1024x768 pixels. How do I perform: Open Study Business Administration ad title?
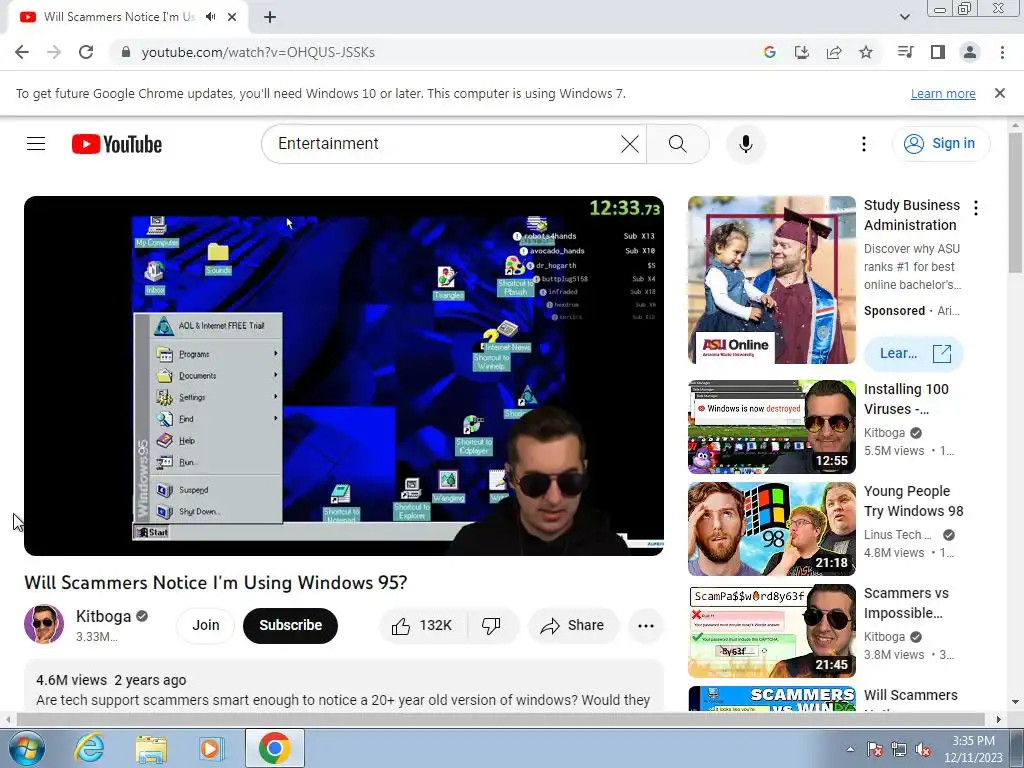tap(912, 215)
